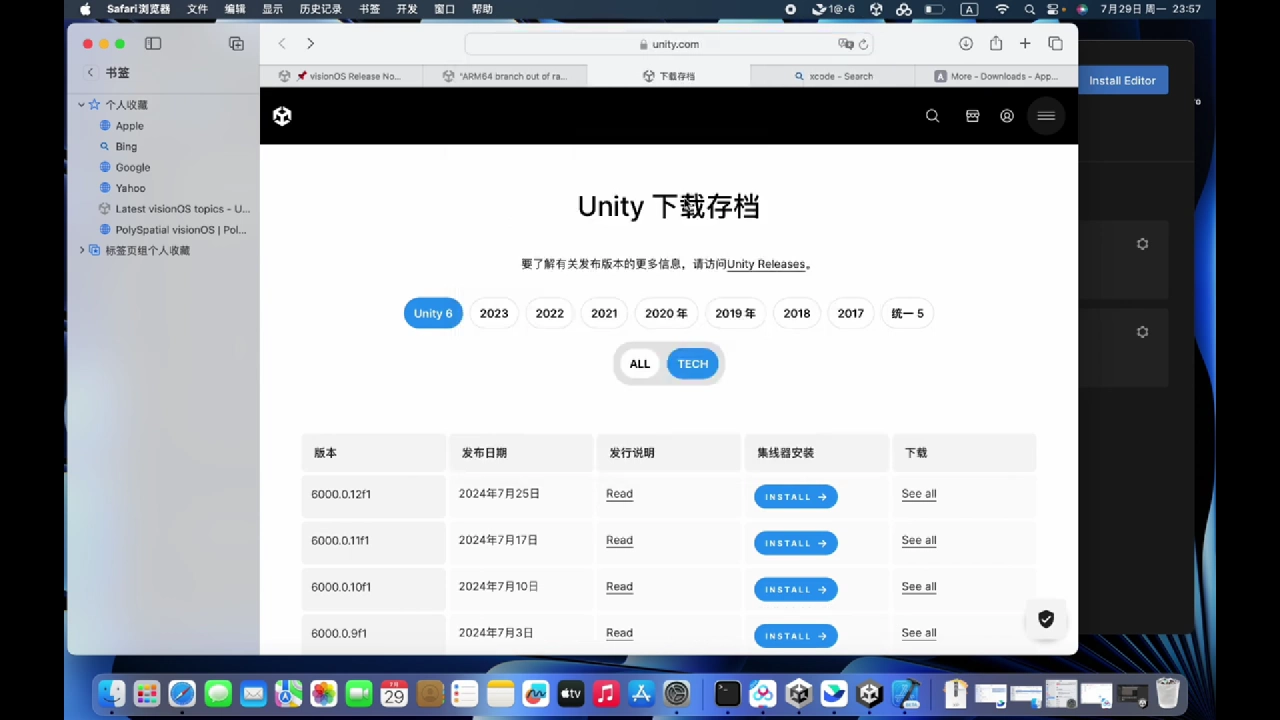The image size is (1280, 720).
Task: Select the 2020 年 version pill
Action: click(x=666, y=313)
